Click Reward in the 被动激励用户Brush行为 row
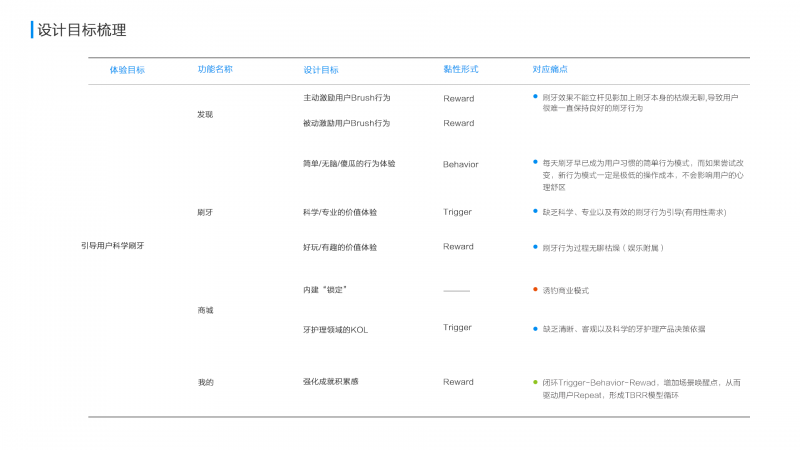This screenshot has height=450, width=800. 459,123
